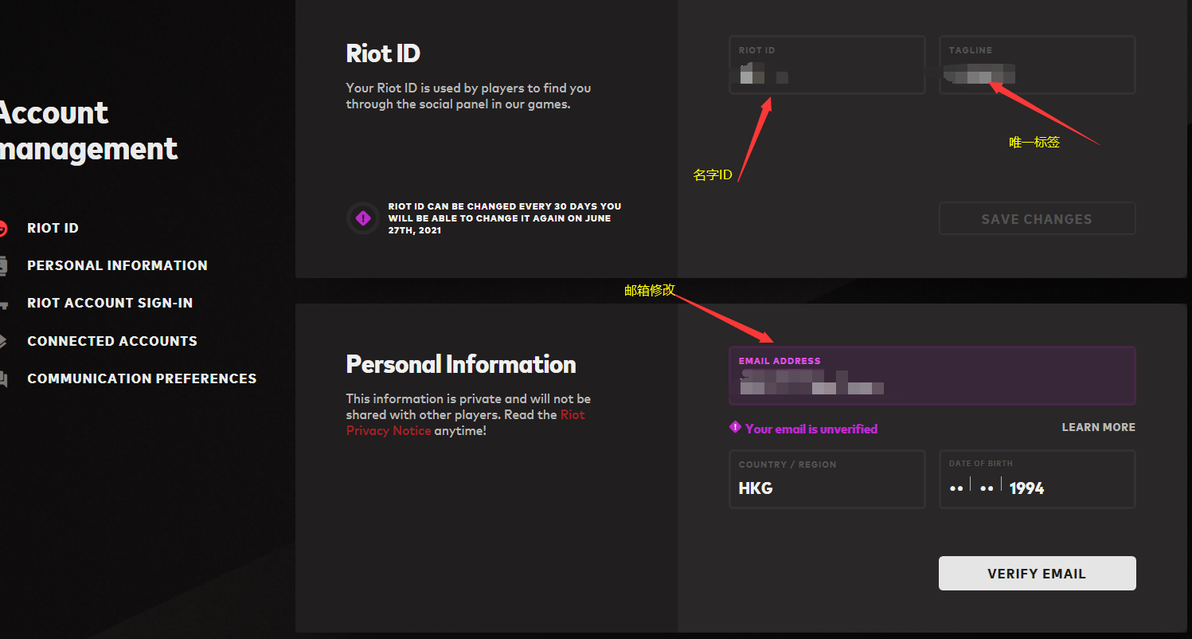1192x639 pixels.
Task: Click the red Riot ID sidebar icon
Action: [x=3, y=228]
